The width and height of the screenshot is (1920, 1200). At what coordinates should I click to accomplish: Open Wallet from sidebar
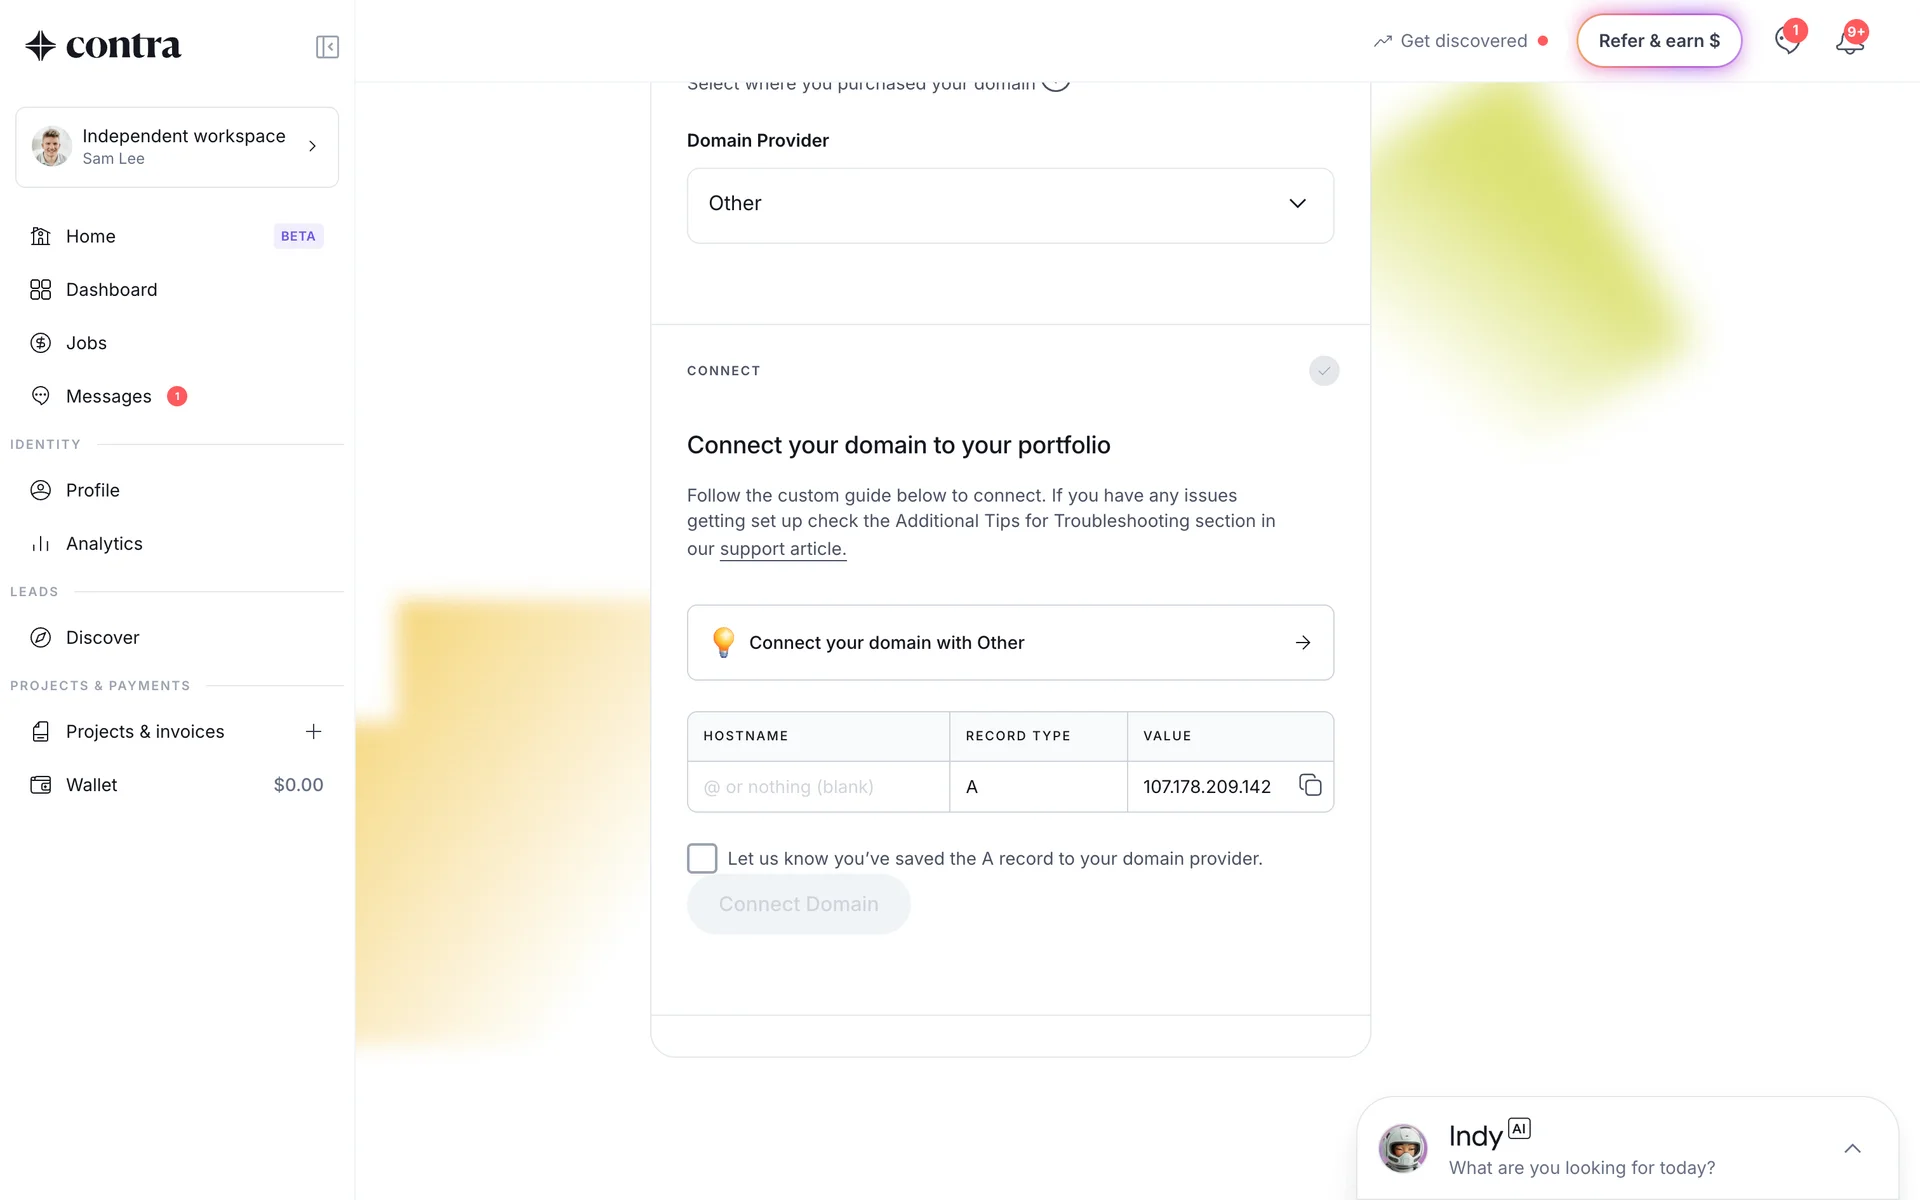pyautogui.click(x=92, y=785)
